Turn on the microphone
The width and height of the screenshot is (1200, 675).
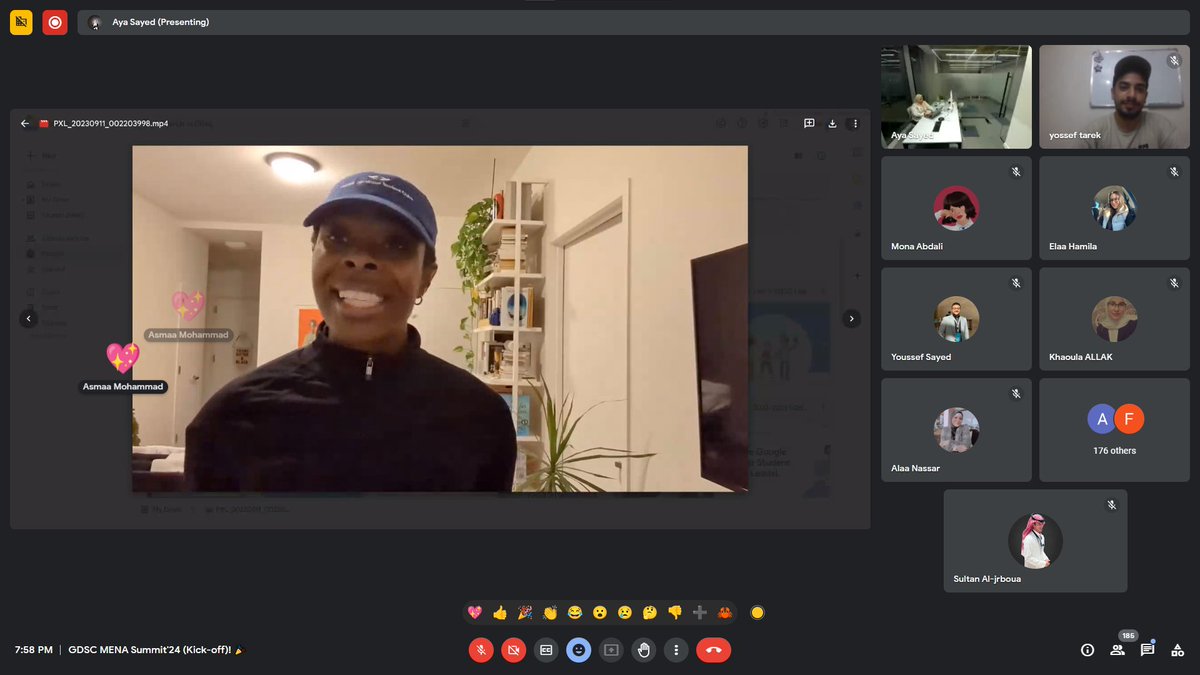tap(481, 650)
